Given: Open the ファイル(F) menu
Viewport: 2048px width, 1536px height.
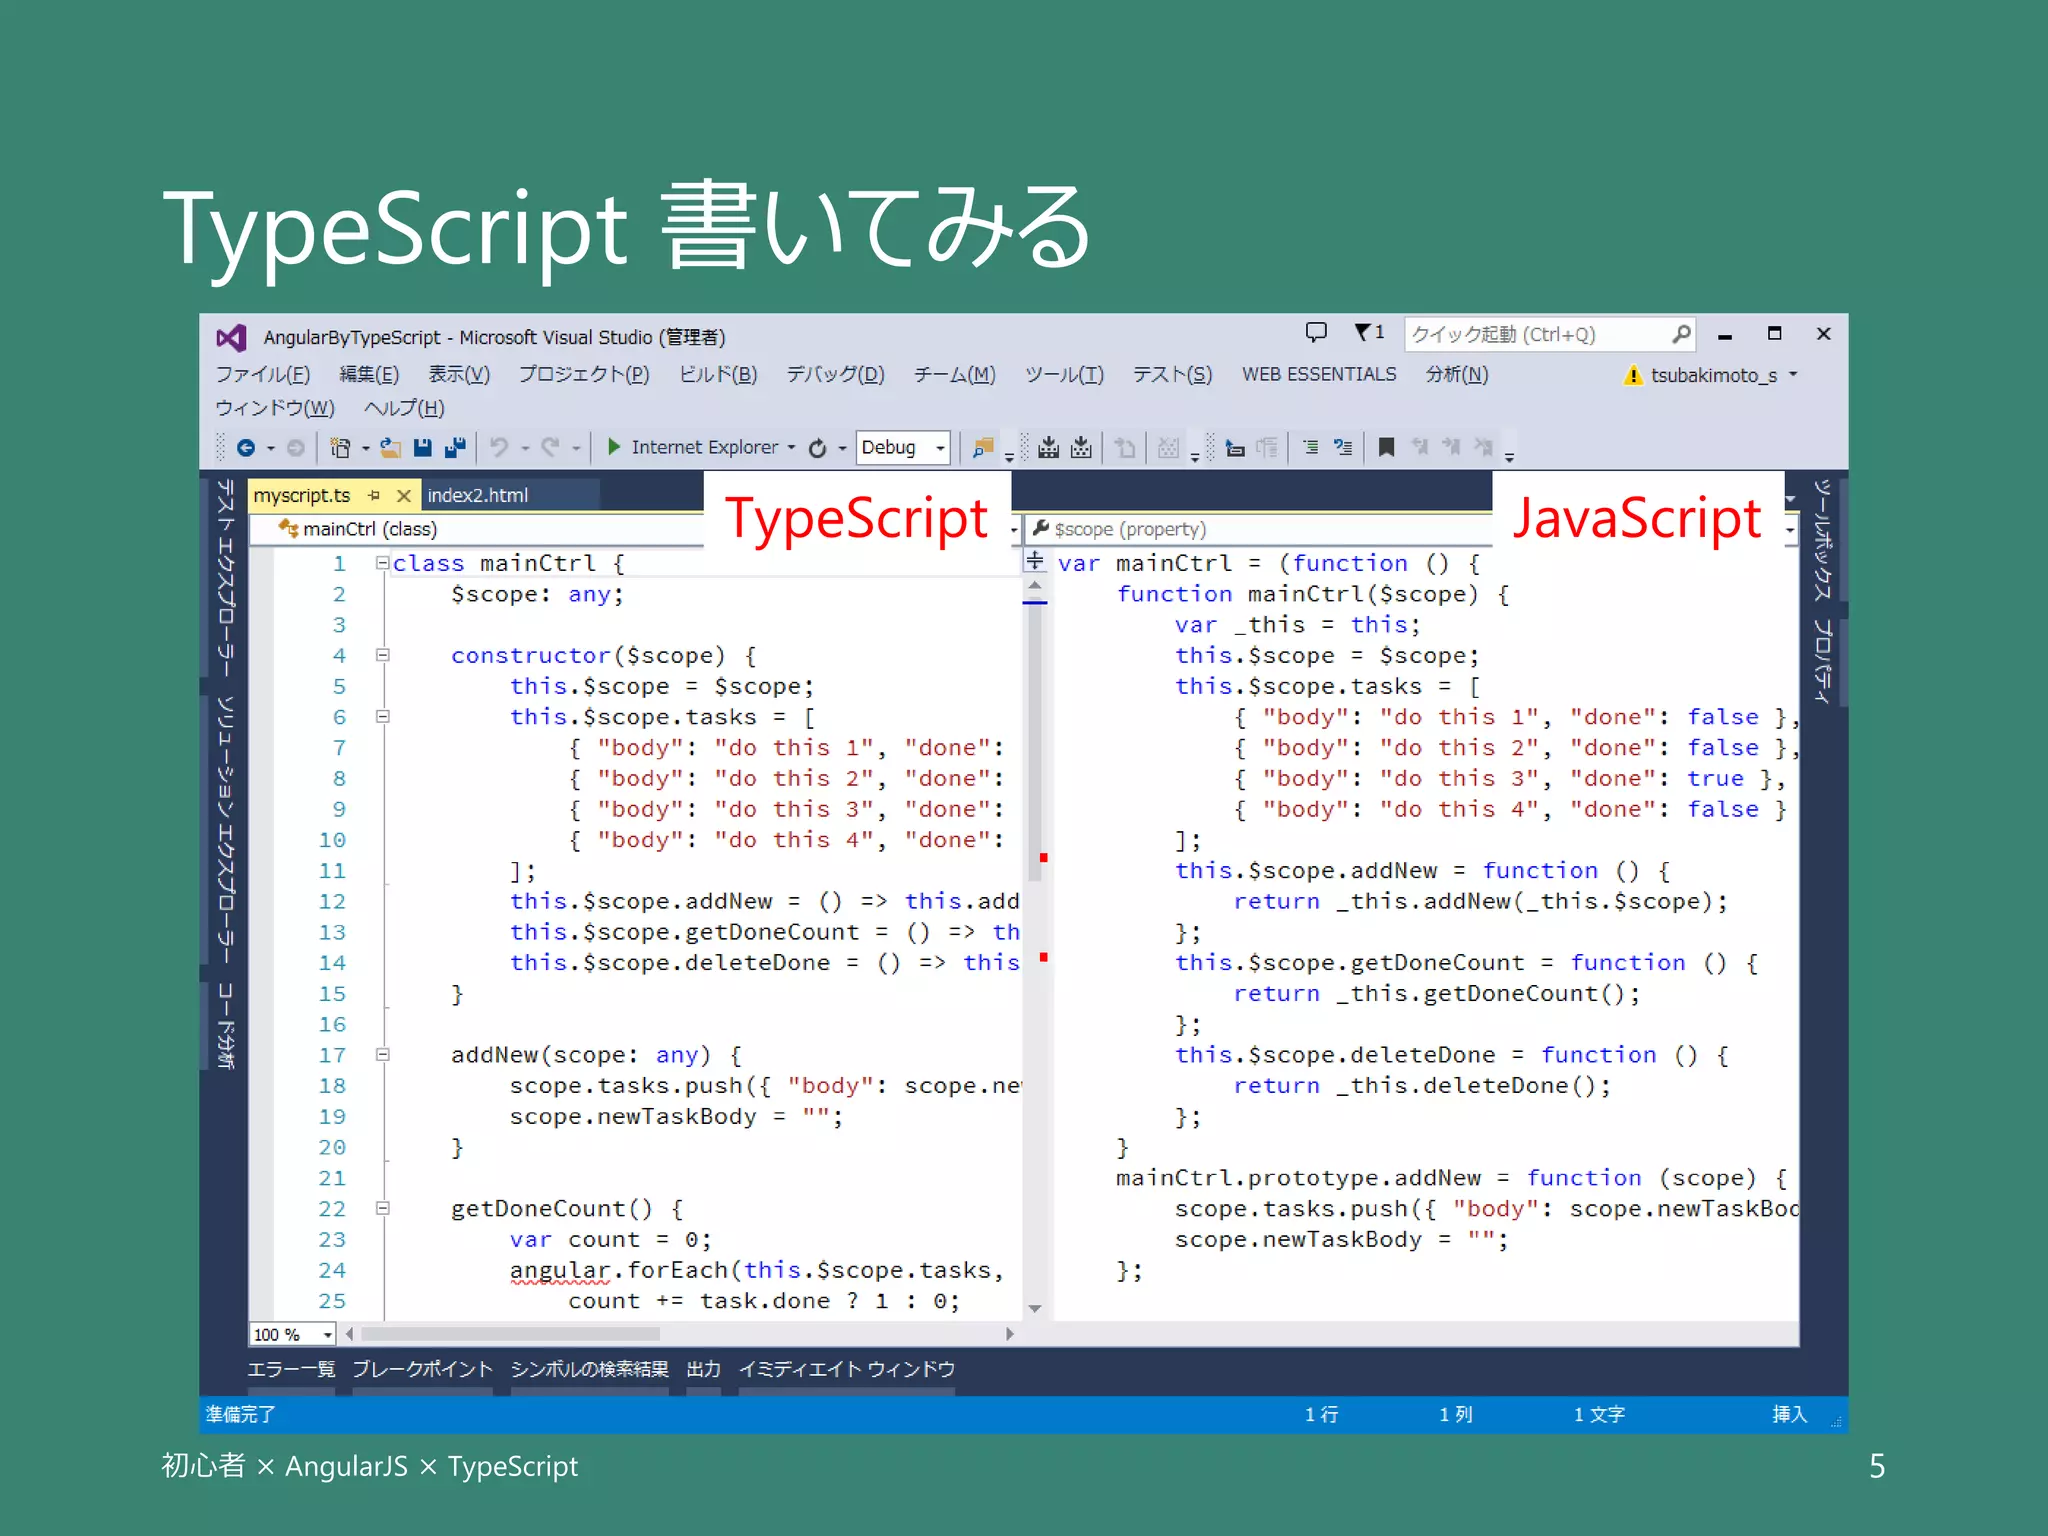Looking at the screenshot, I should click(263, 375).
